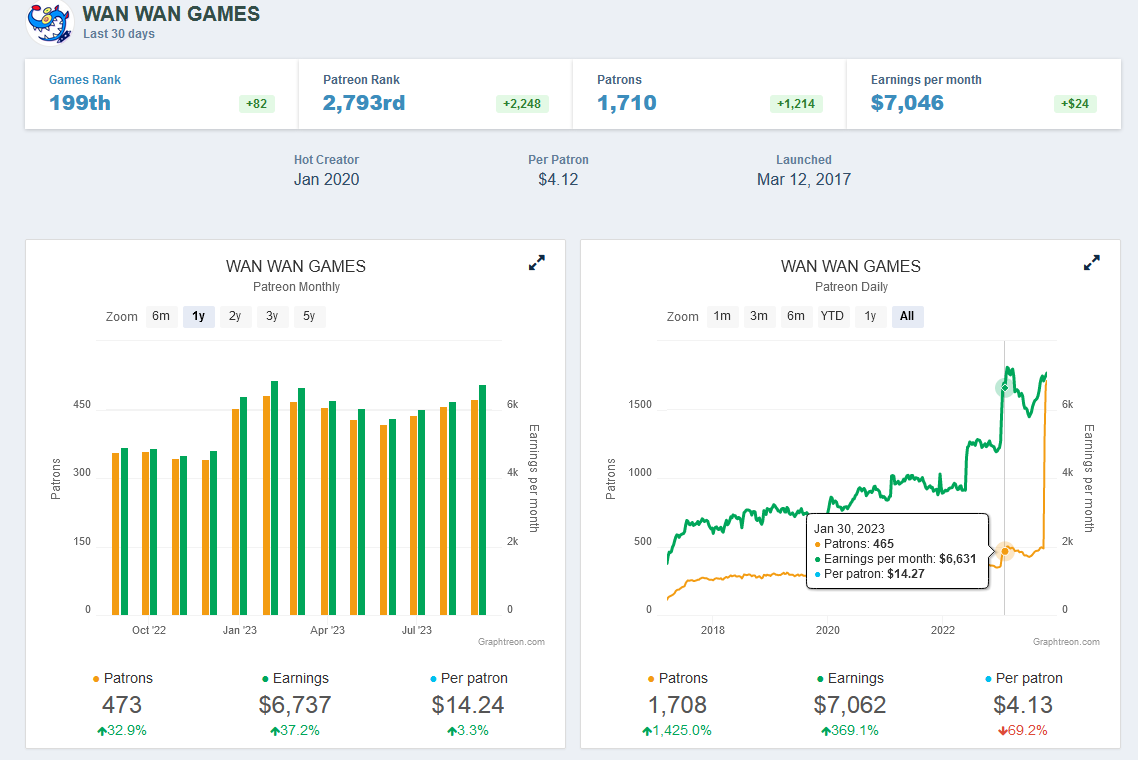Toggle Per patron series in monthly legend
The width and height of the screenshot is (1138, 760).
pos(468,678)
